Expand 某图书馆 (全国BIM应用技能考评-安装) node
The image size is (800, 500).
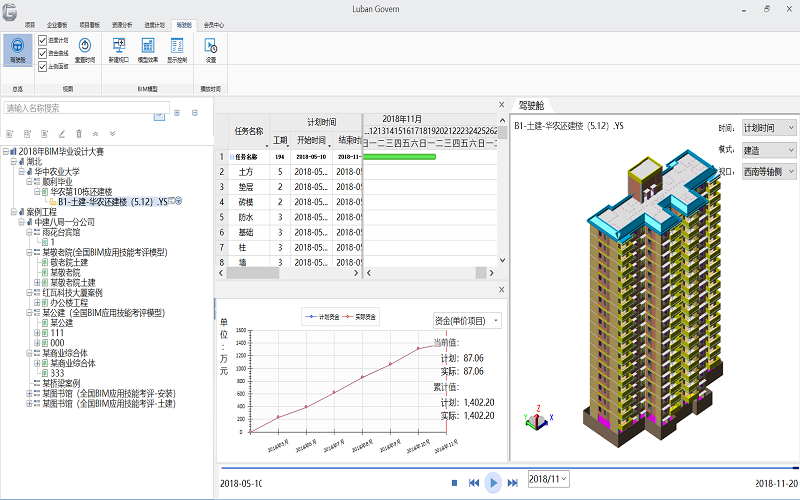point(29,393)
